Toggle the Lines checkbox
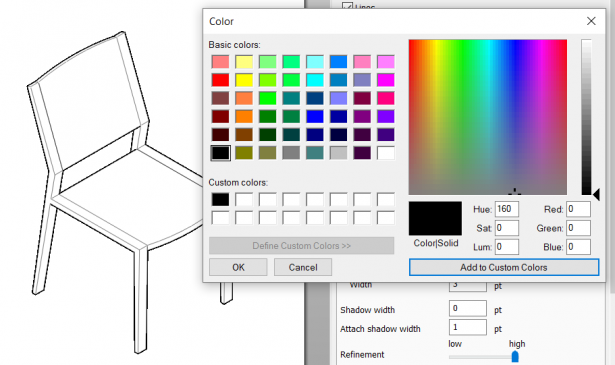Screen dimensions: 615x365 coord(348,6)
